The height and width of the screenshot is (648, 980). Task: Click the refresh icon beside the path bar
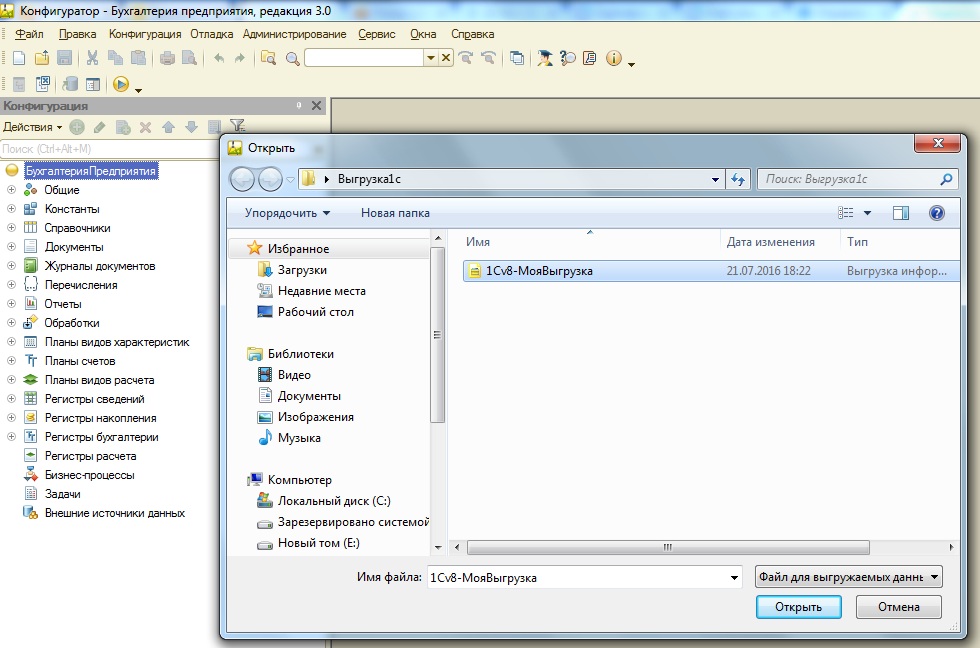pyautogui.click(x=738, y=179)
